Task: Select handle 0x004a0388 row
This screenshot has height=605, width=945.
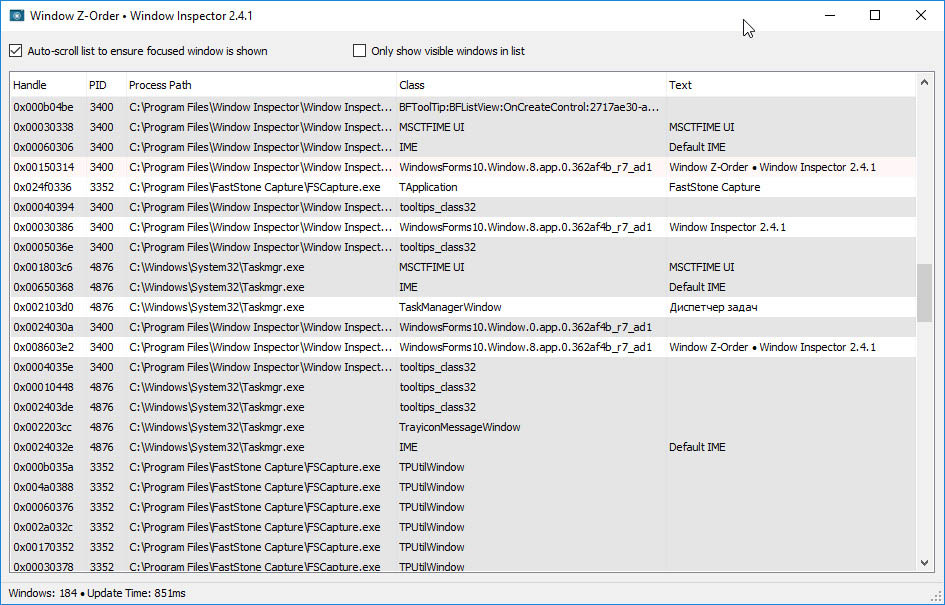Action: point(463,487)
